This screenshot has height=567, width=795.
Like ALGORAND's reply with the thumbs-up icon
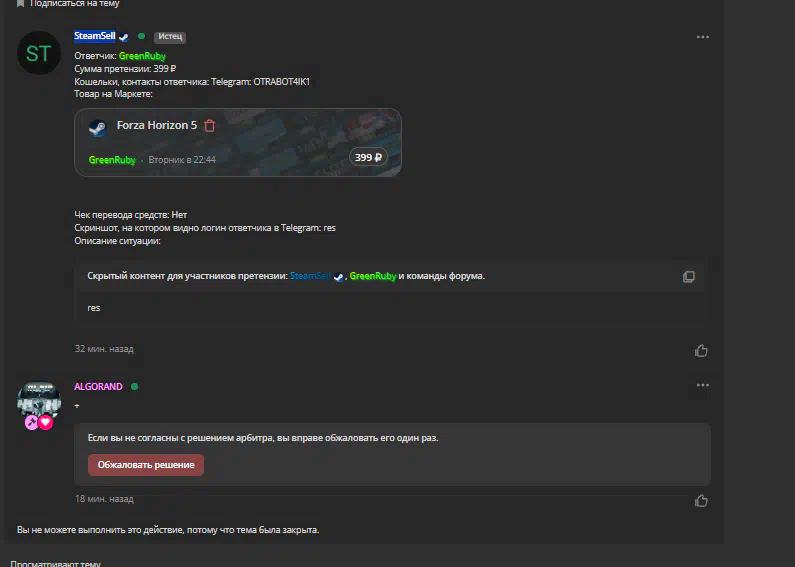tap(701, 501)
